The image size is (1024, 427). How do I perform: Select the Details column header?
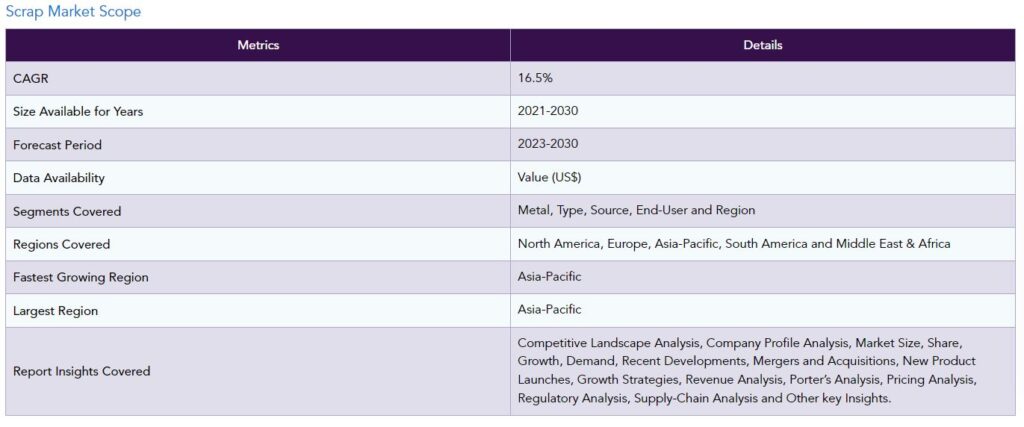(x=763, y=45)
